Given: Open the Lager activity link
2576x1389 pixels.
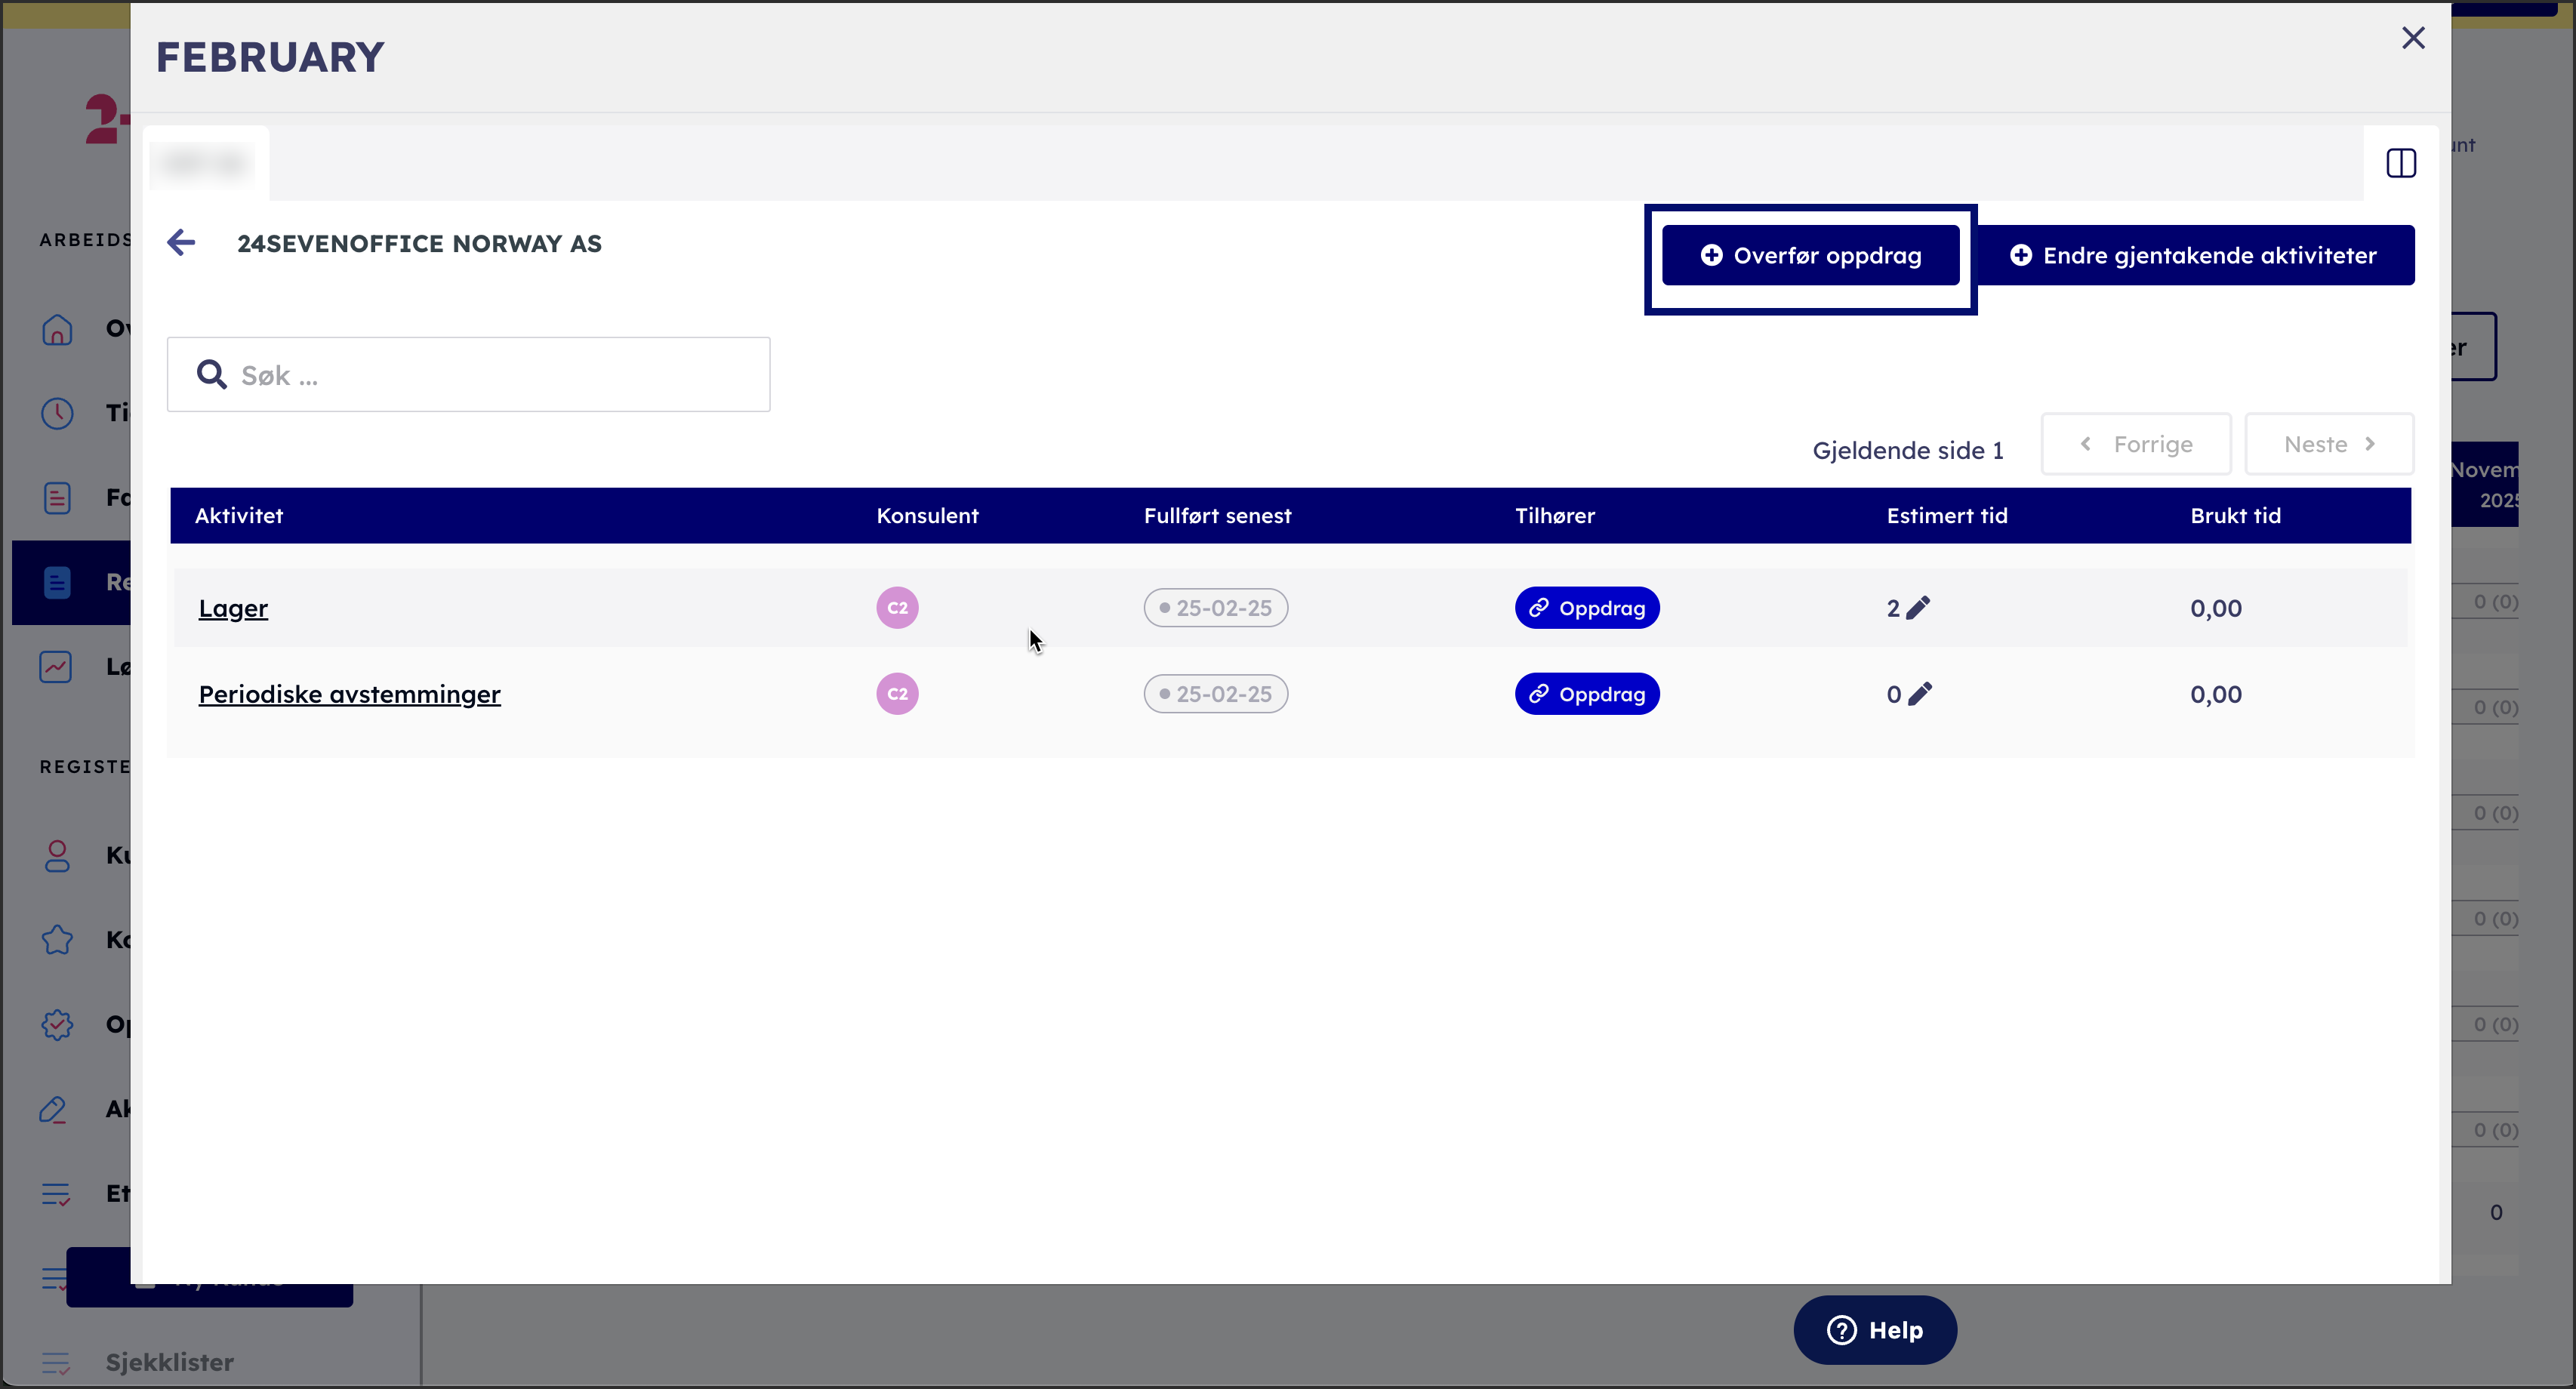Looking at the screenshot, I should tap(233, 608).
